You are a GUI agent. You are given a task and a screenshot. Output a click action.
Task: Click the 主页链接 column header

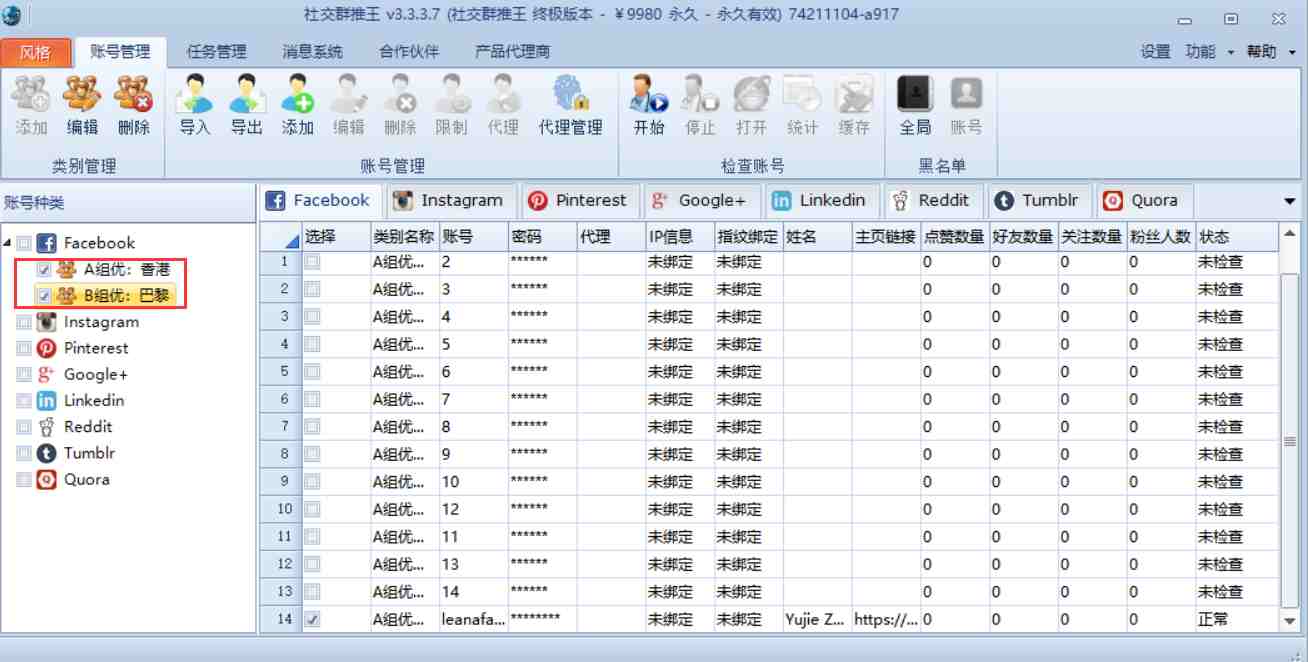point(886,236)
